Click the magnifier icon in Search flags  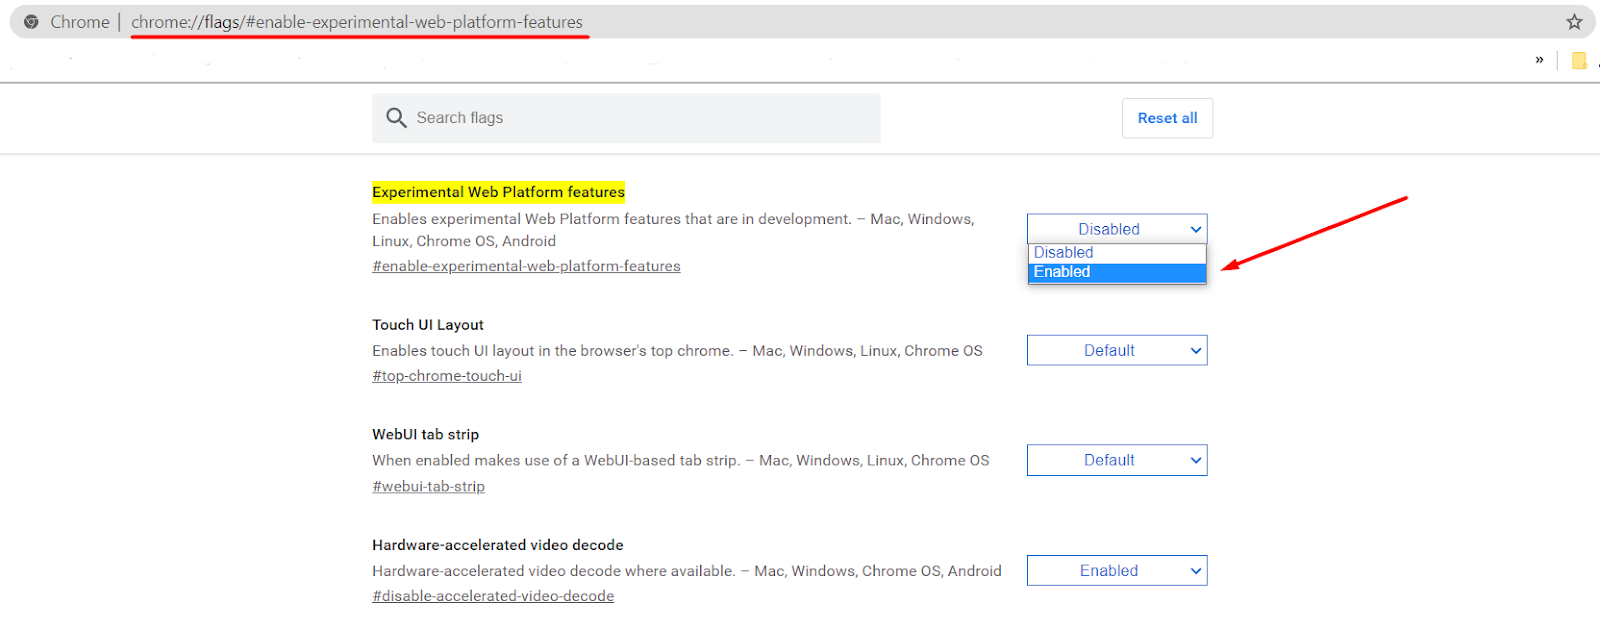click(396, 118)
